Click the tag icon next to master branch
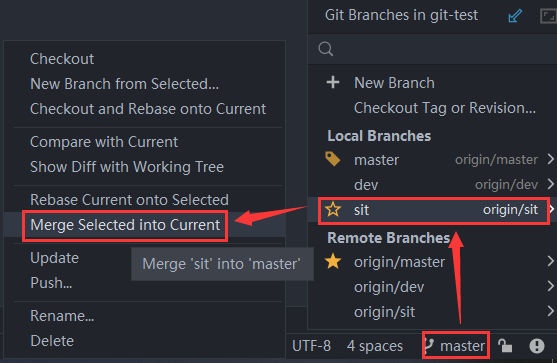This screenshot has width=557, height=363. click(332, 159)
